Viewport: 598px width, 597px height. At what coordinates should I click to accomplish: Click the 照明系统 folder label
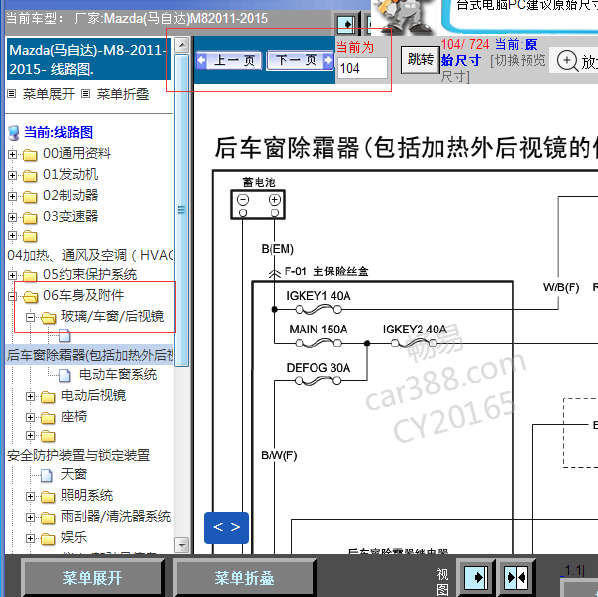[x=87, y=496]
